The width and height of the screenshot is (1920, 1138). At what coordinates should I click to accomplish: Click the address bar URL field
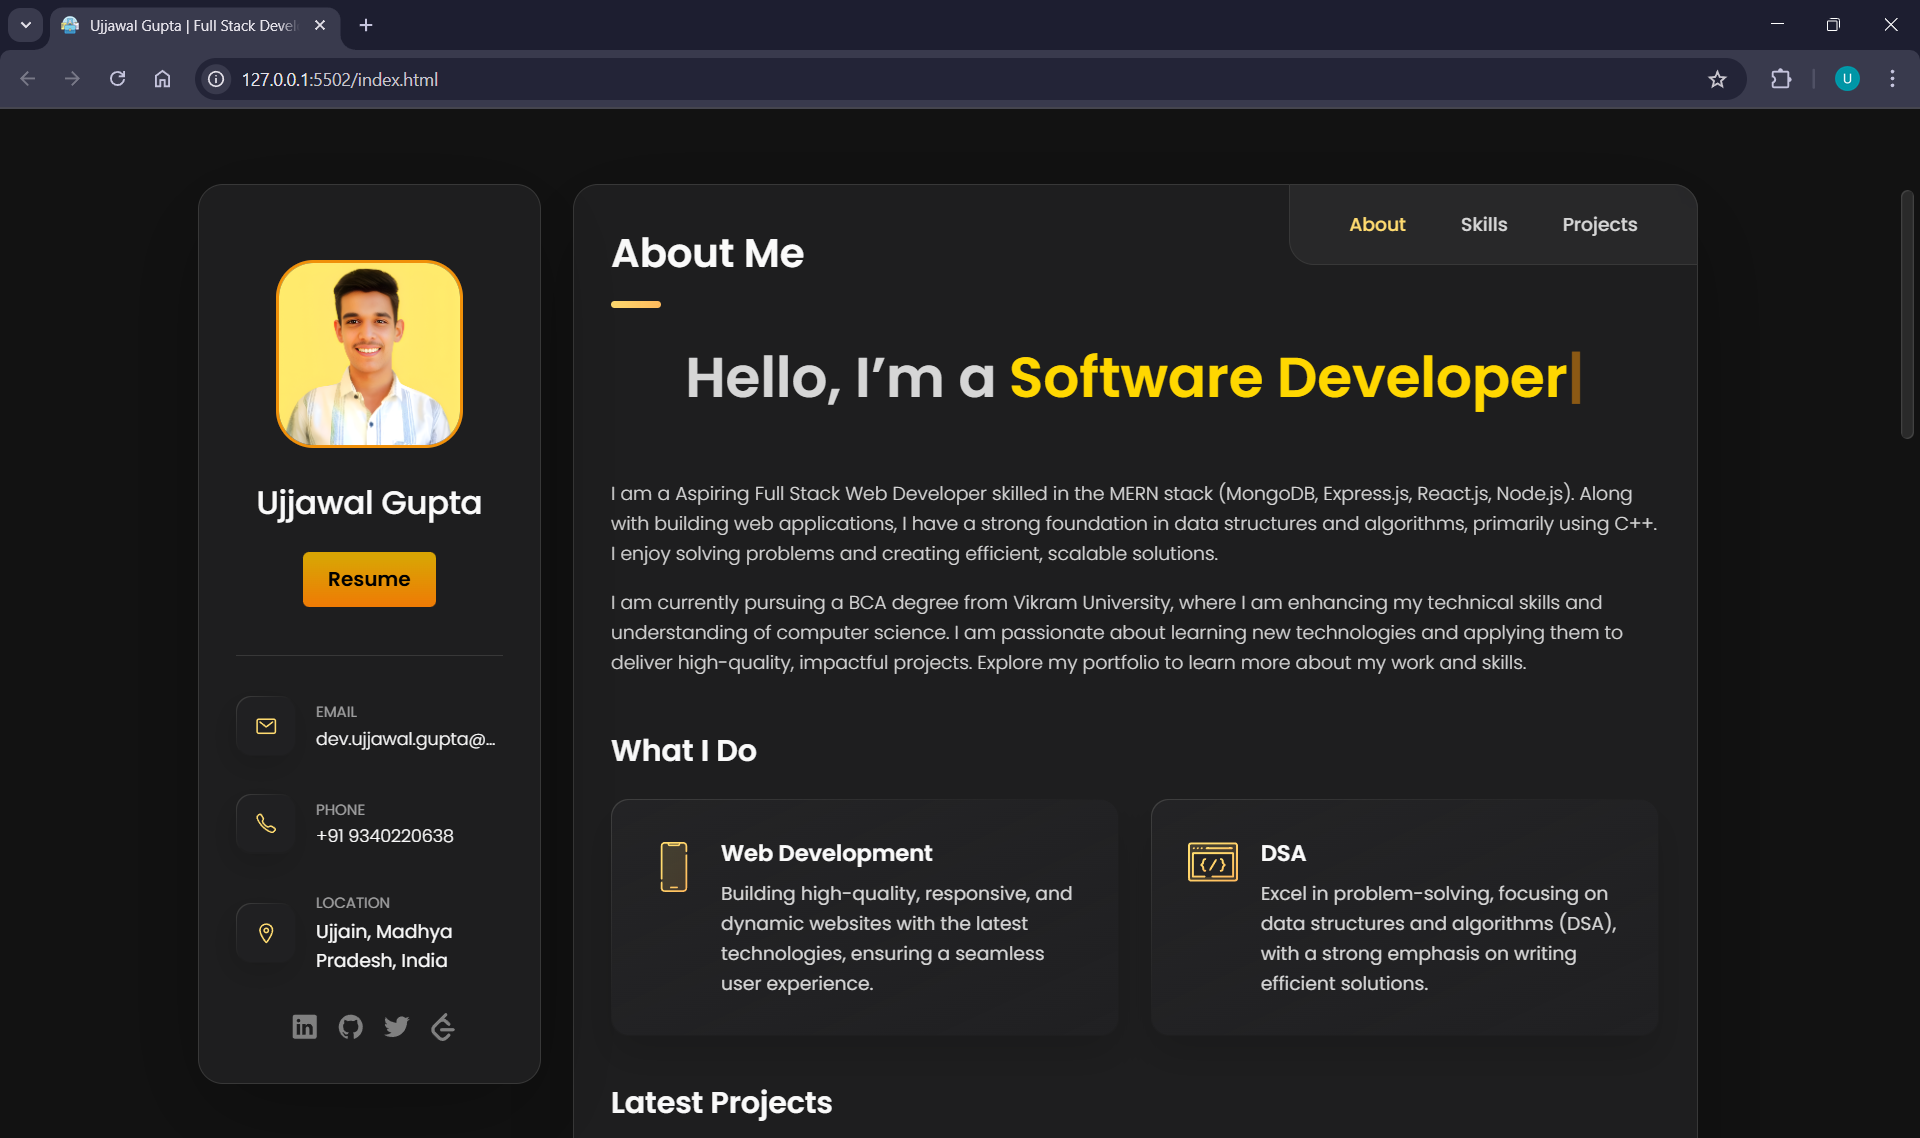[960, 79]
